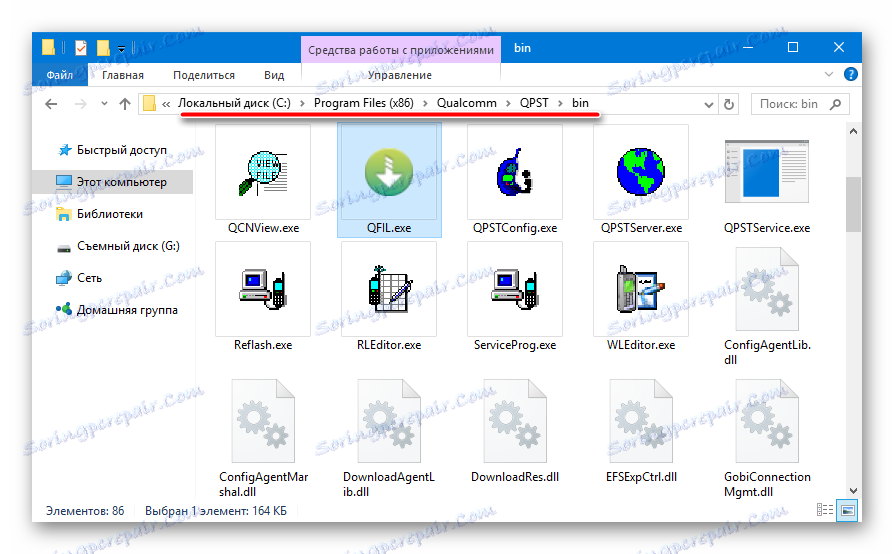Open RLEditor.exe roaming list icon
This screenshot has width=894, height=554.
[389, 289]
